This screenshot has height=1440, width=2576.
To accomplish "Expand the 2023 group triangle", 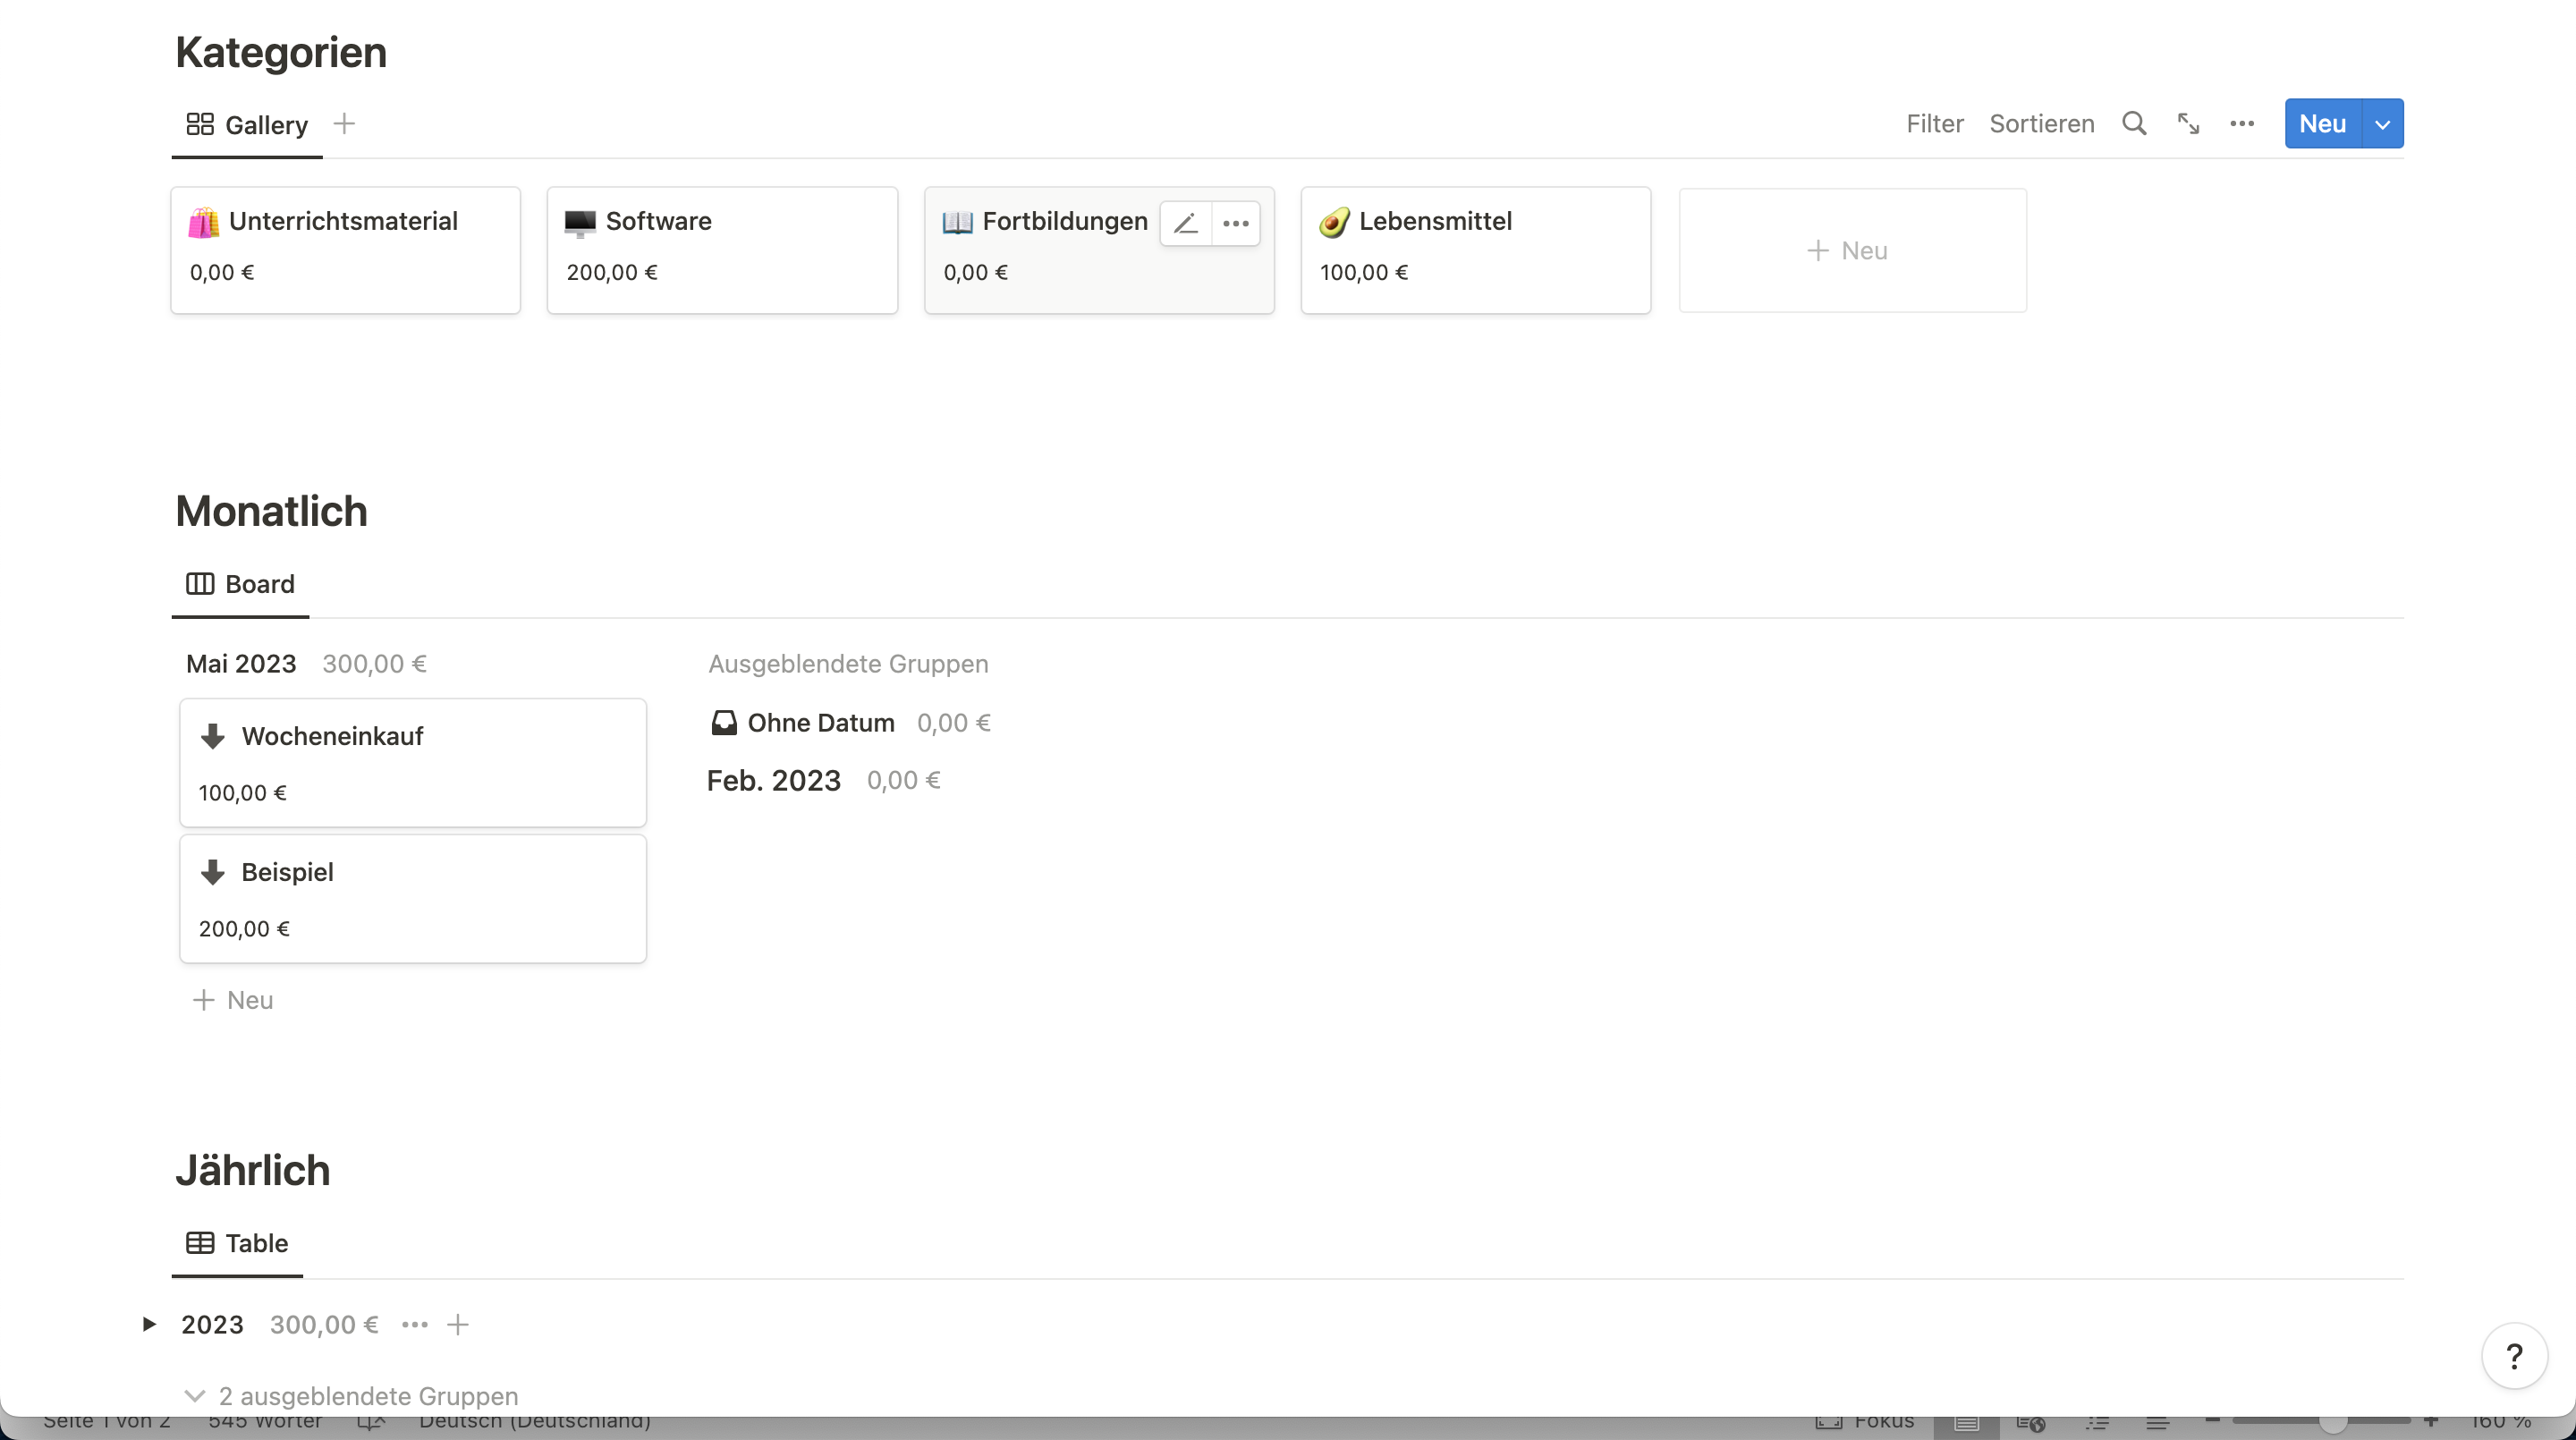I will coord(149,1324).
